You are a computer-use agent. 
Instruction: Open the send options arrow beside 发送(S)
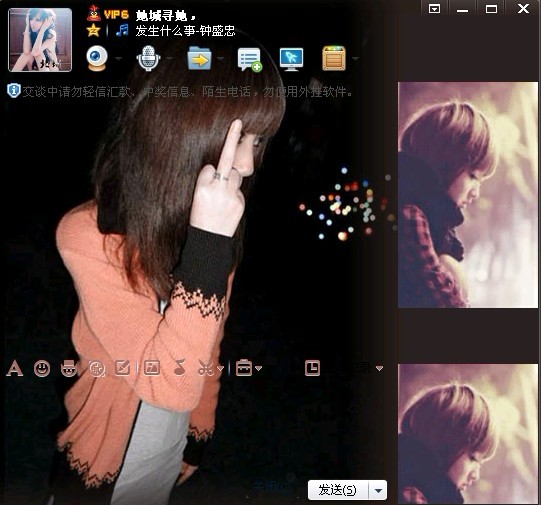(x=378, y=490)
